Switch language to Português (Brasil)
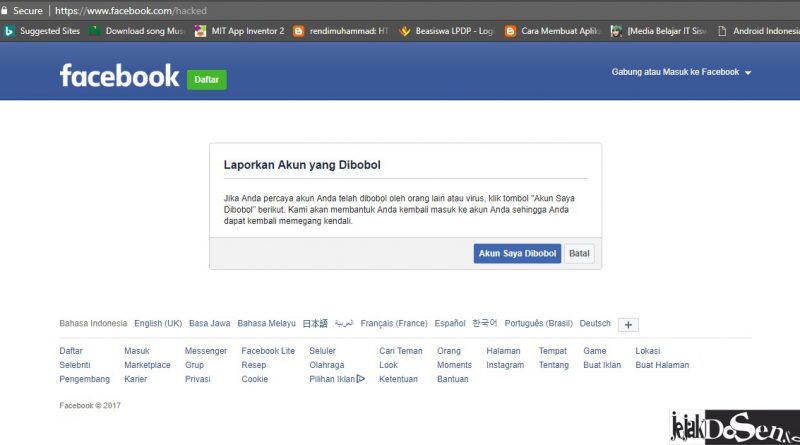Viewport: 800px width, 445px height. point(539,324)
